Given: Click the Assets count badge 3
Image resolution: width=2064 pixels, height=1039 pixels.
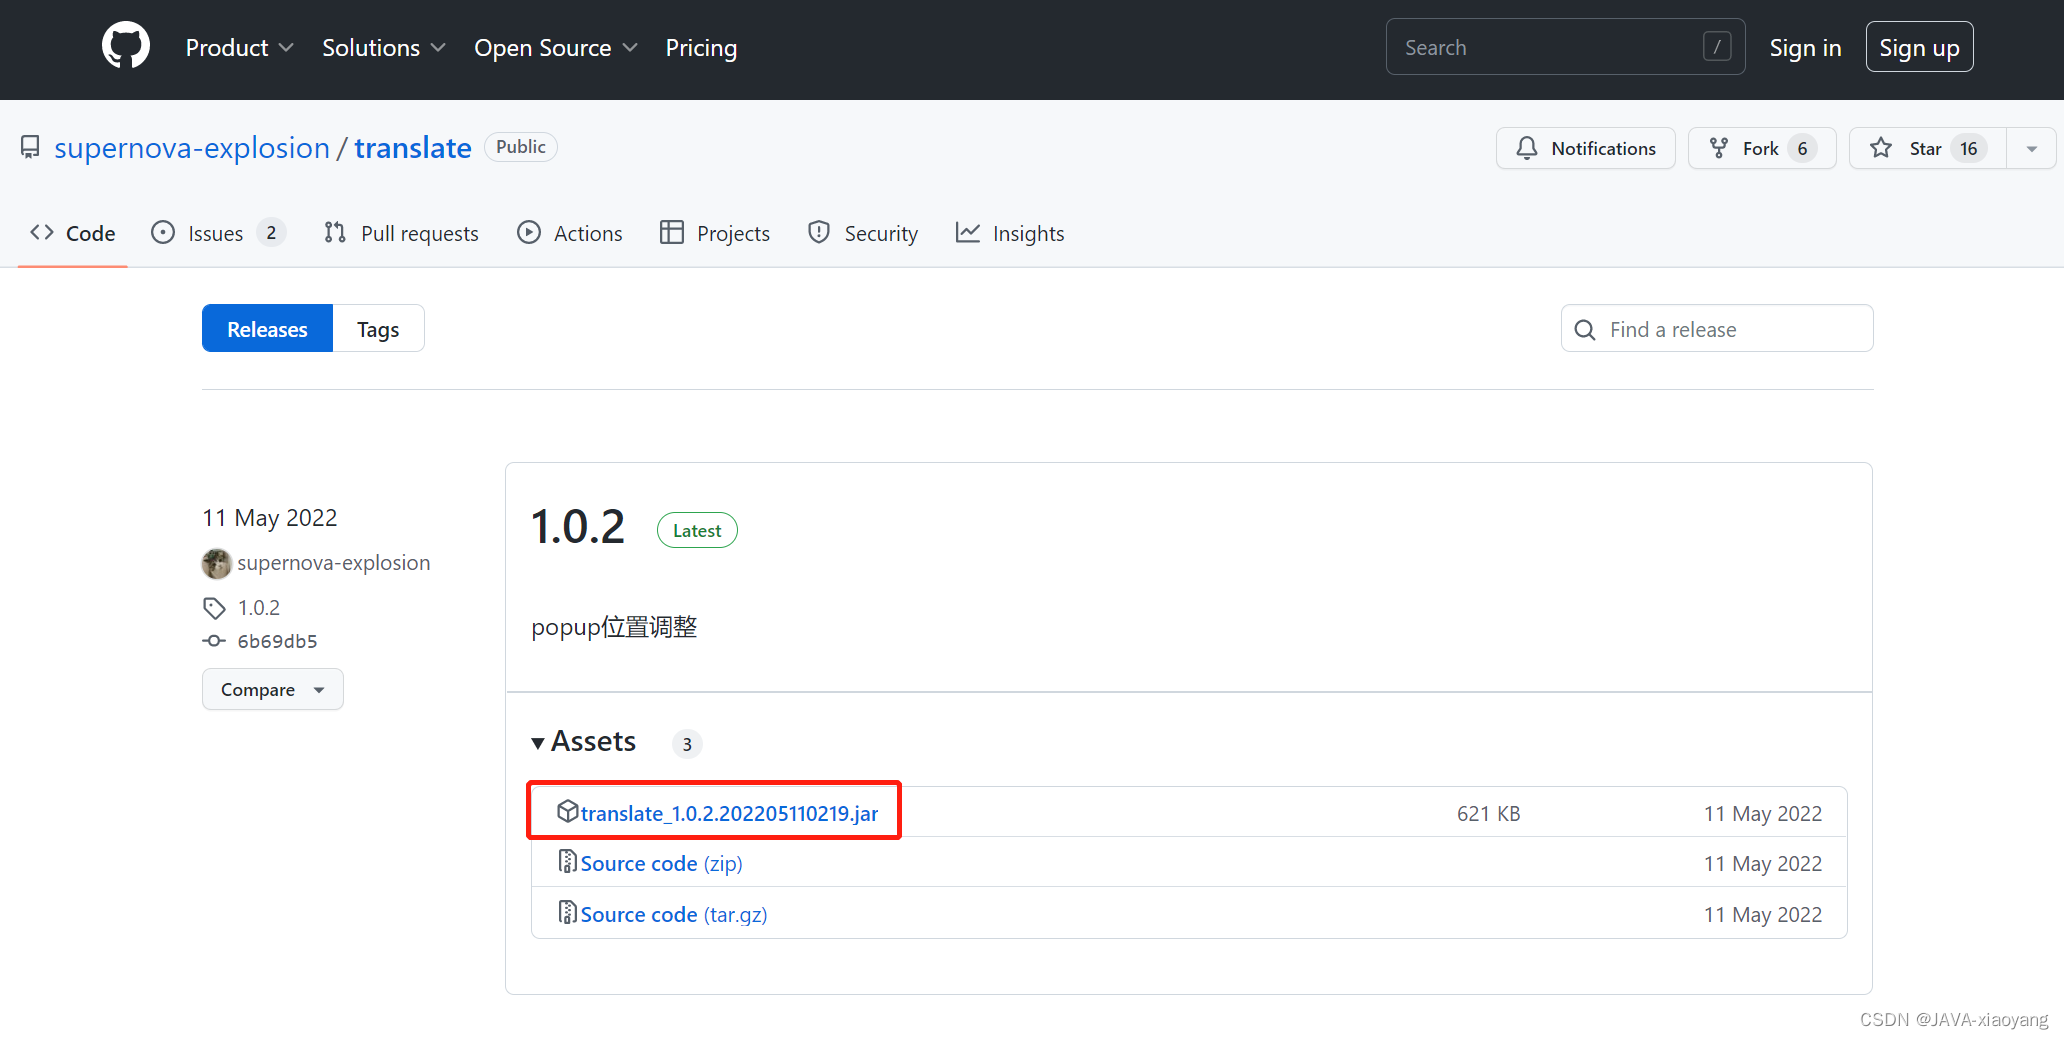Looking at the screenshot, I should tap(687, 744).
